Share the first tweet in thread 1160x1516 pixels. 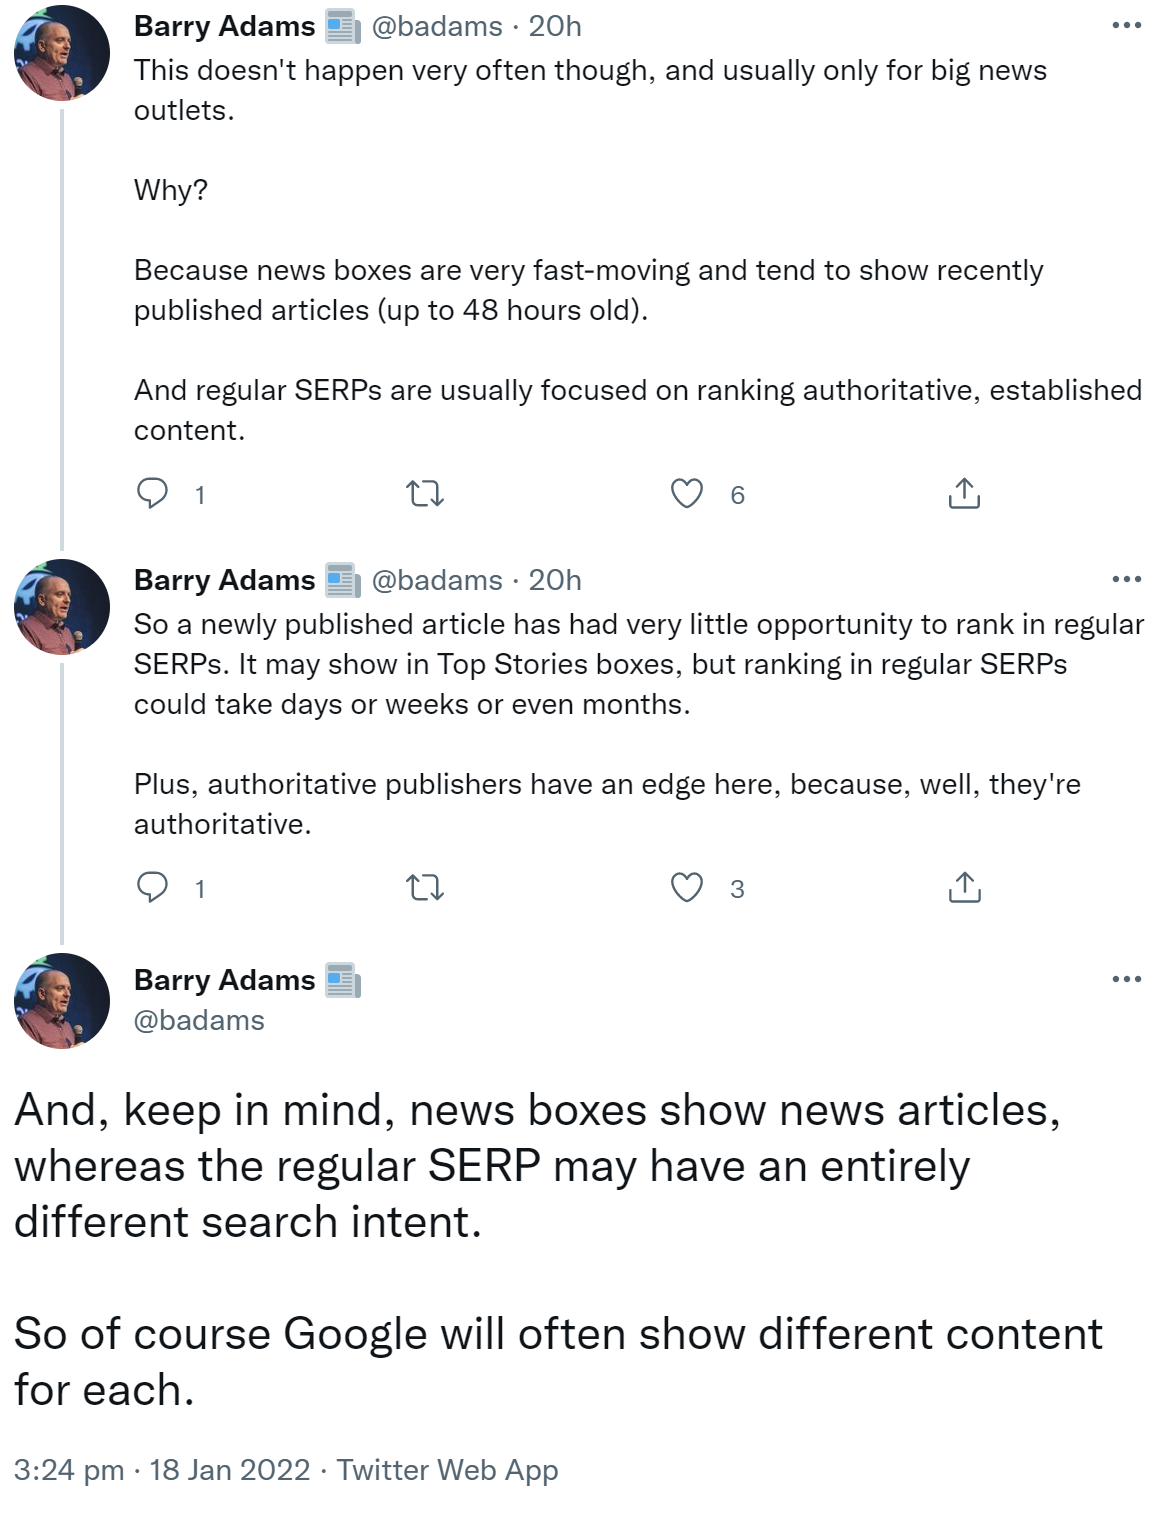click(x=964, y=494)
